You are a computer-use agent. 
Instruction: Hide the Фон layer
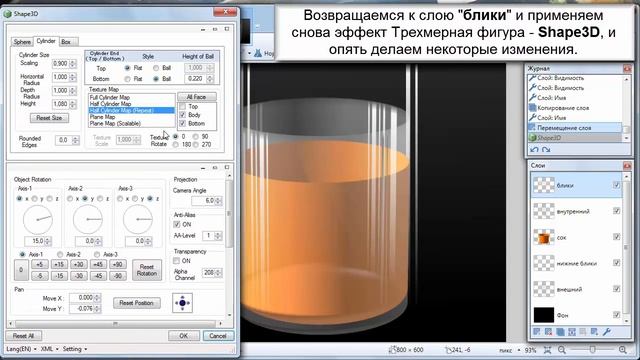[x=616, y=315]
